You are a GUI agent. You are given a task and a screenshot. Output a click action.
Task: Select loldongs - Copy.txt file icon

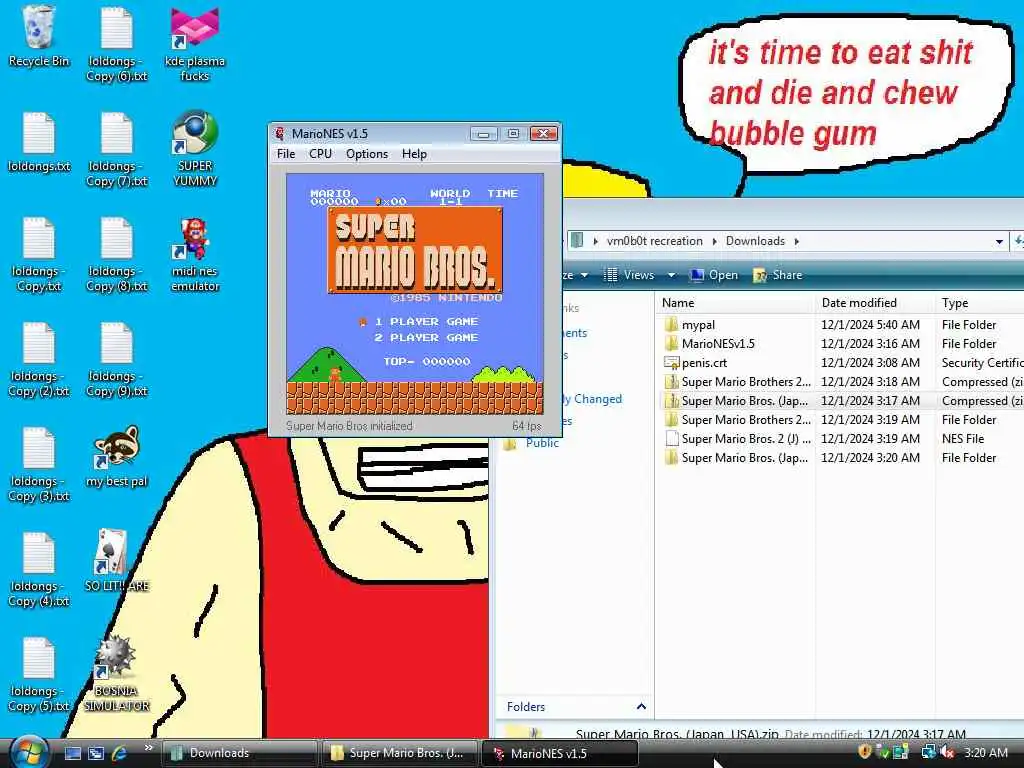click(39, 255)
